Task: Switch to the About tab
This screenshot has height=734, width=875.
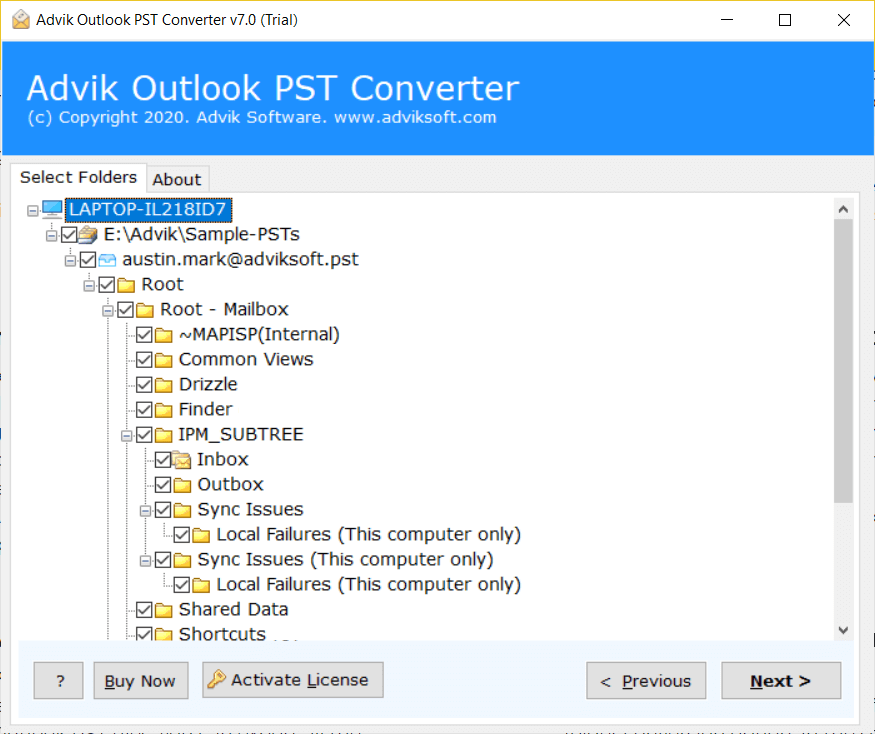Action: tap(177, 180)
